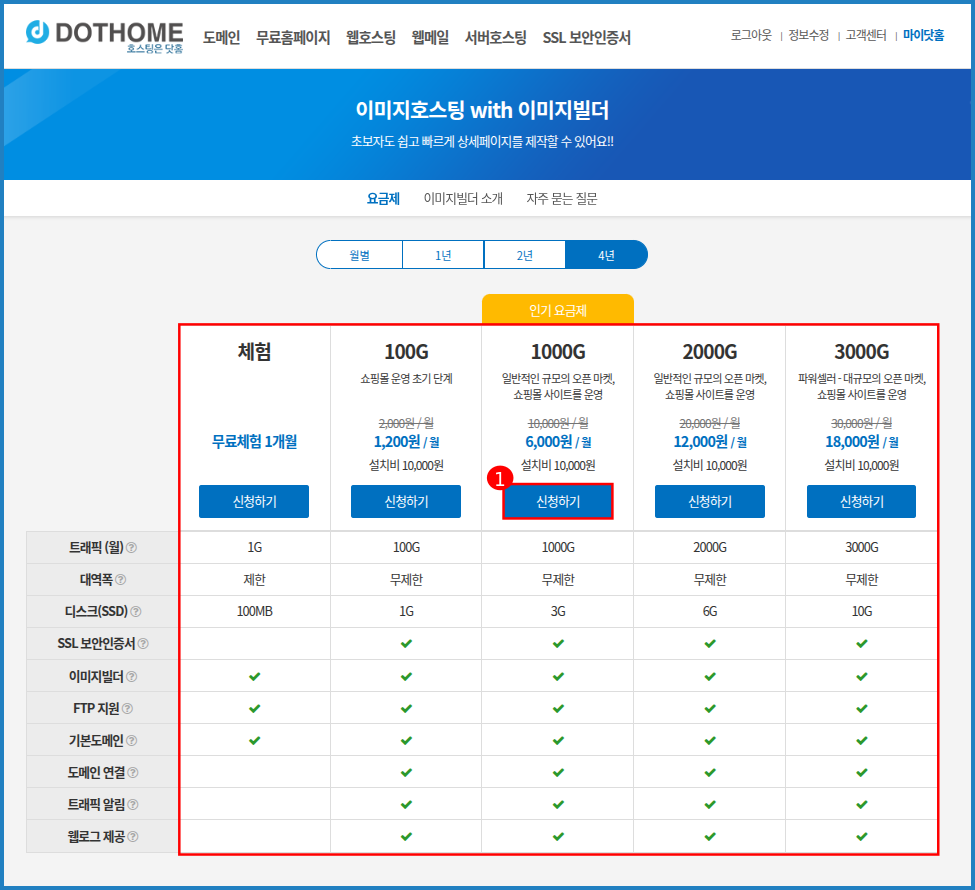Screen dimensions: 975x890
Task: Click help icon next to SSL 보안인증서
Action: (x=142, y=644)
